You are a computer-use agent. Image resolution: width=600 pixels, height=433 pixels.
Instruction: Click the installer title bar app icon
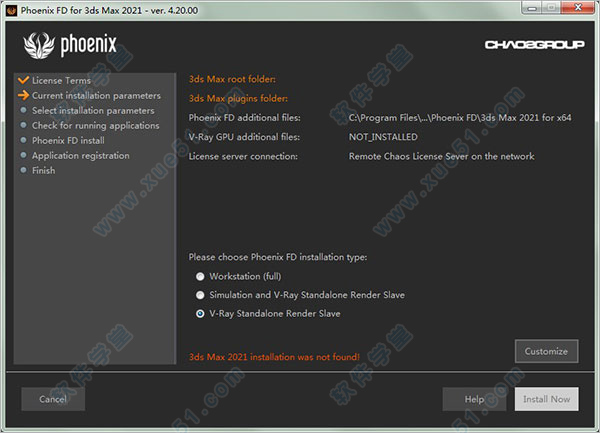12,10
